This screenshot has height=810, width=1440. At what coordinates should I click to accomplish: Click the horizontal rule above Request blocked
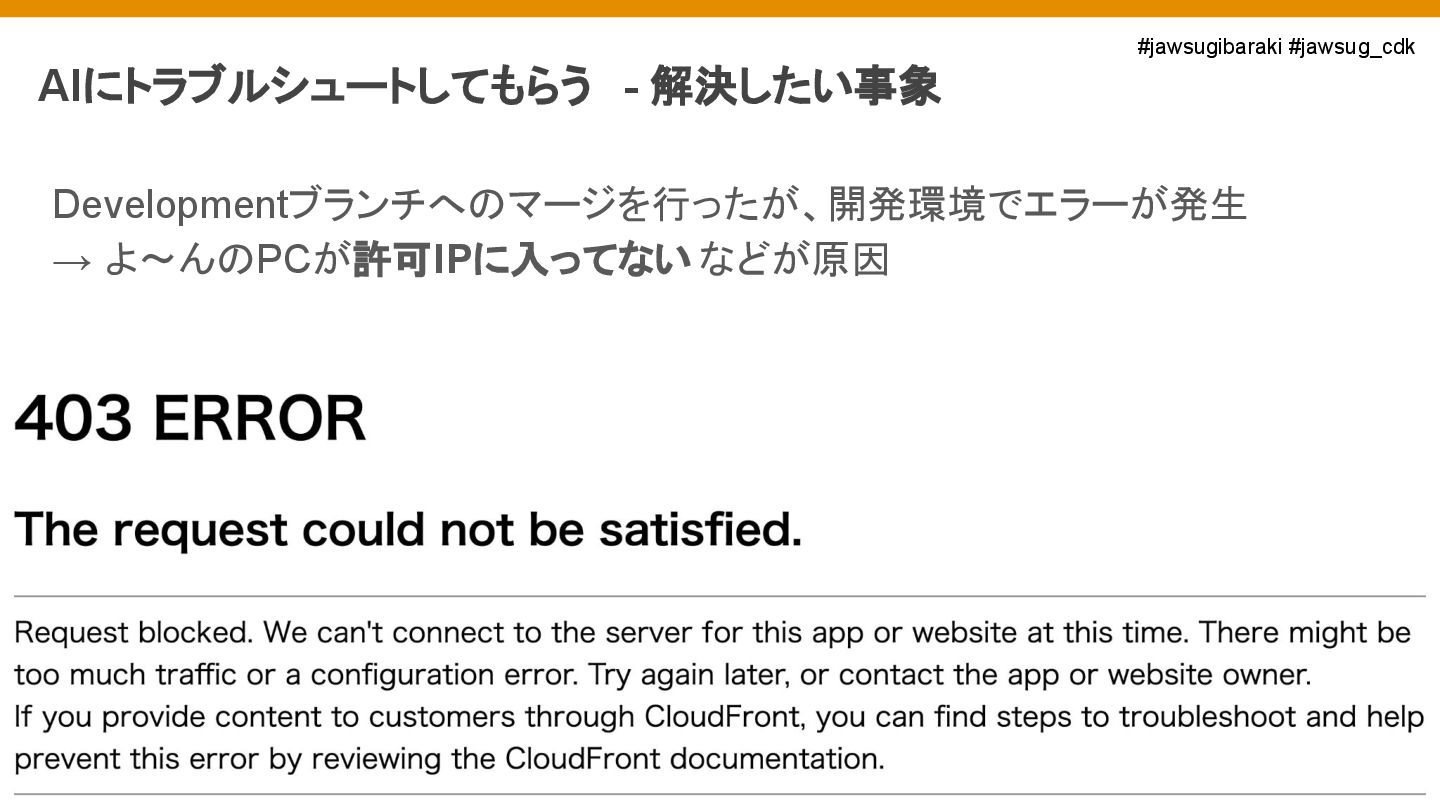click(720, 596)
